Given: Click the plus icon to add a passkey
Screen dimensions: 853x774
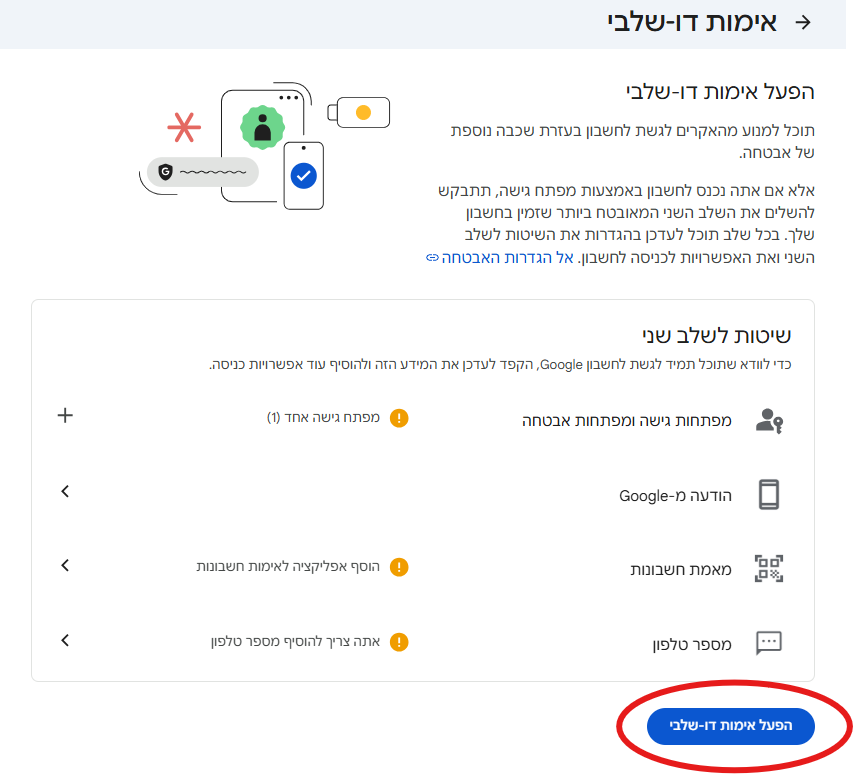Looking at the screenshot, I should pos(65,416).
